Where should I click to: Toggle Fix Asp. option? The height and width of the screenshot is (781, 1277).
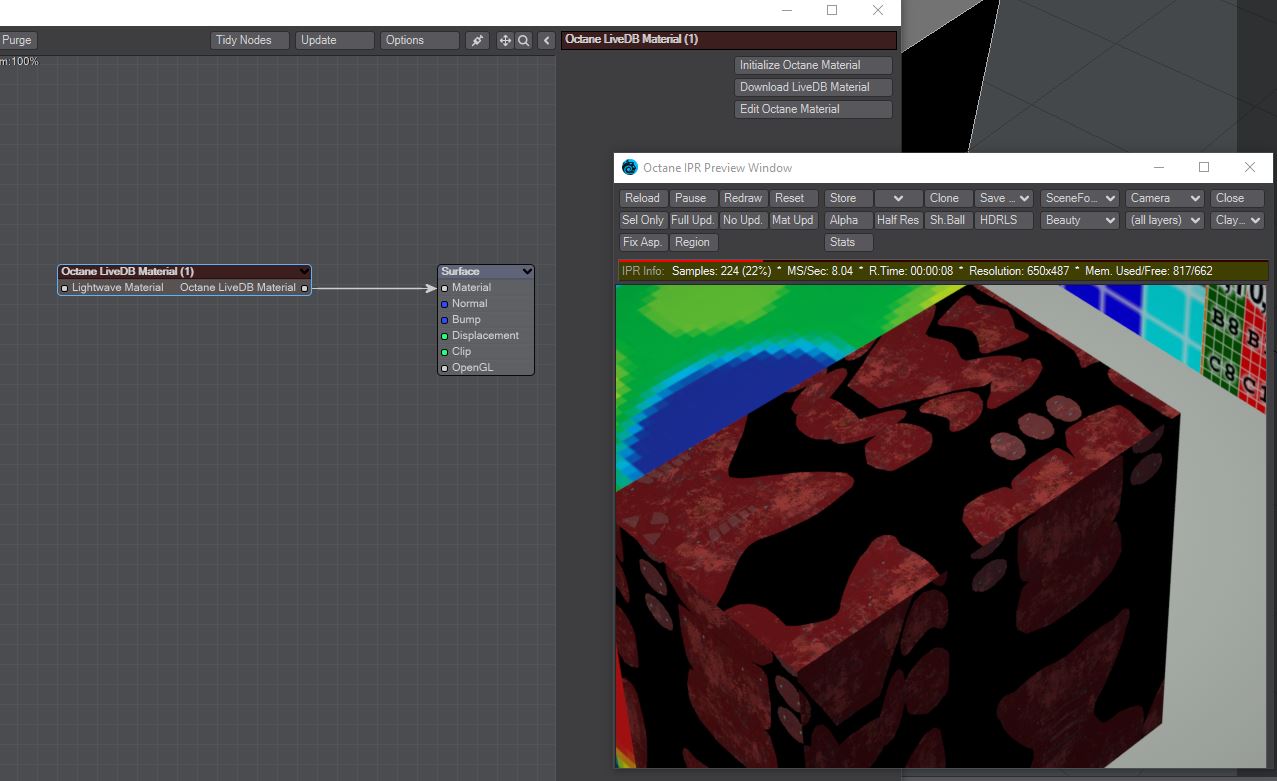pyautogui.click(x=642, y=242)
